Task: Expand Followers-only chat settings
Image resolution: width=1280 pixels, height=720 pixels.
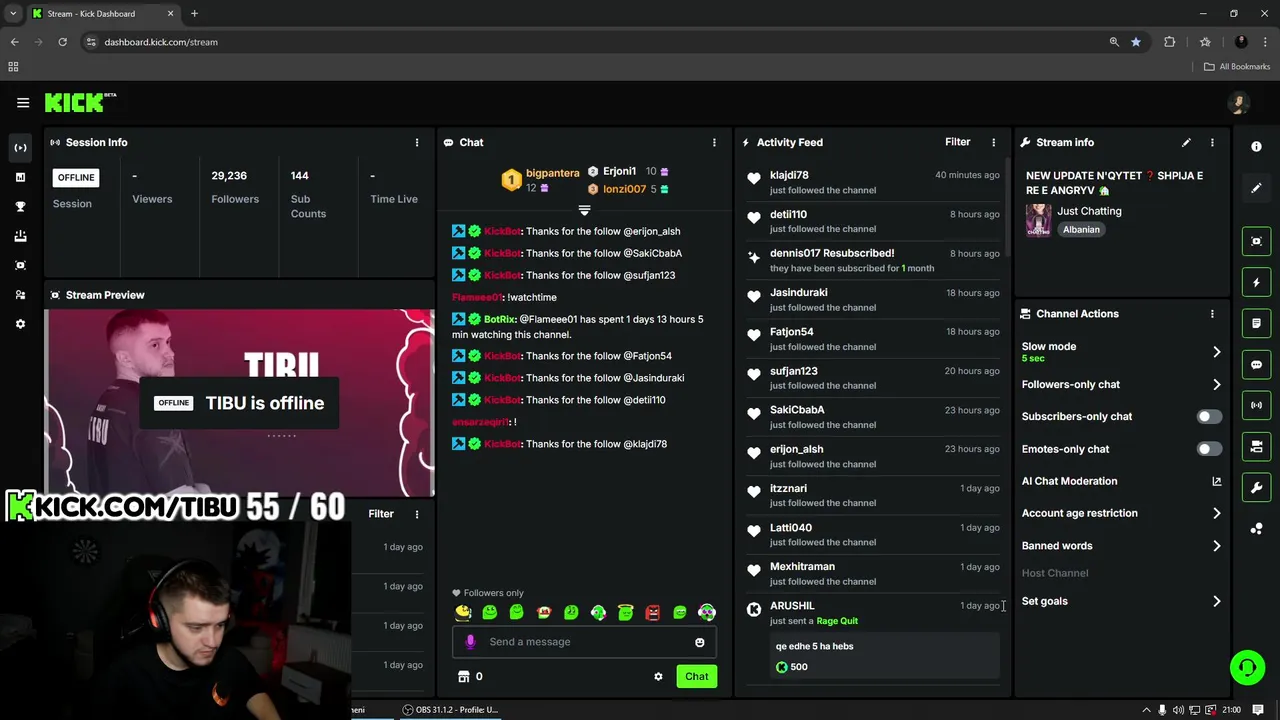Action: (x=1121, y=384)
